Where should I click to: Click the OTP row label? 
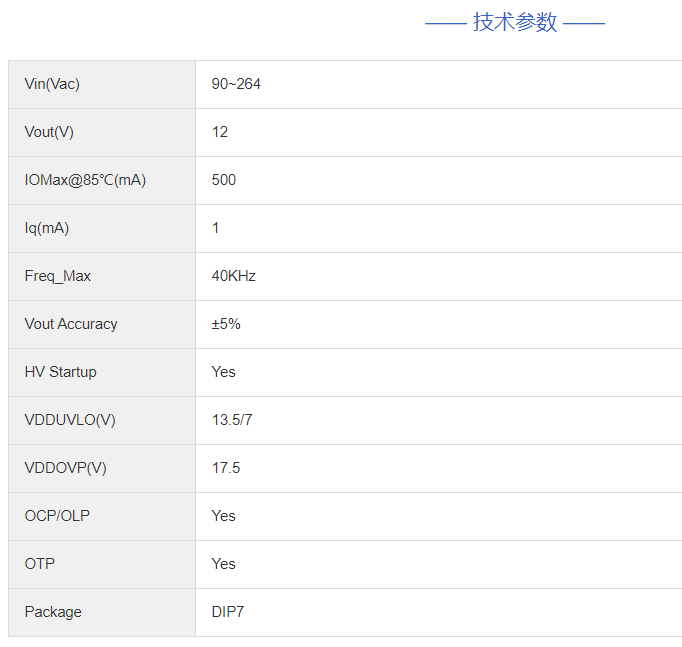click(x=40, y=564)
